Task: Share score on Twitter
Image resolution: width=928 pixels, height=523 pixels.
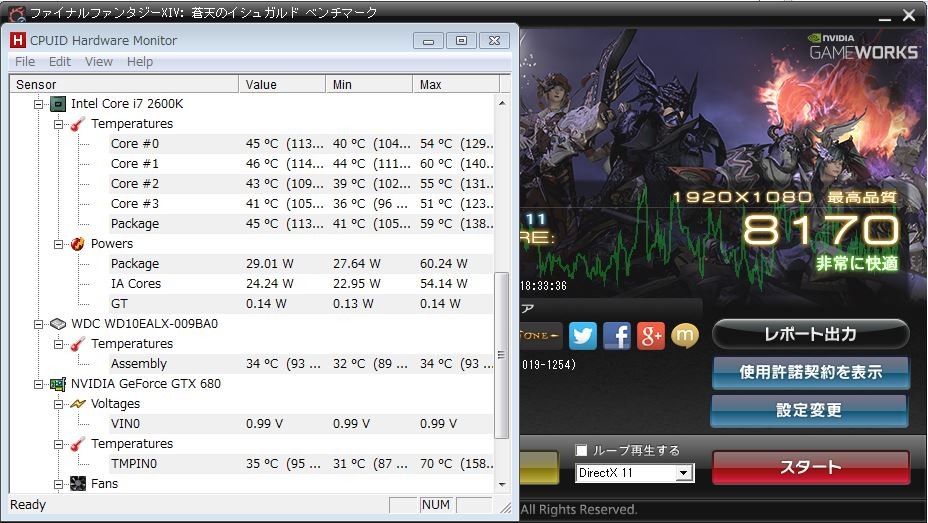Action: click(x=583, y=335)
